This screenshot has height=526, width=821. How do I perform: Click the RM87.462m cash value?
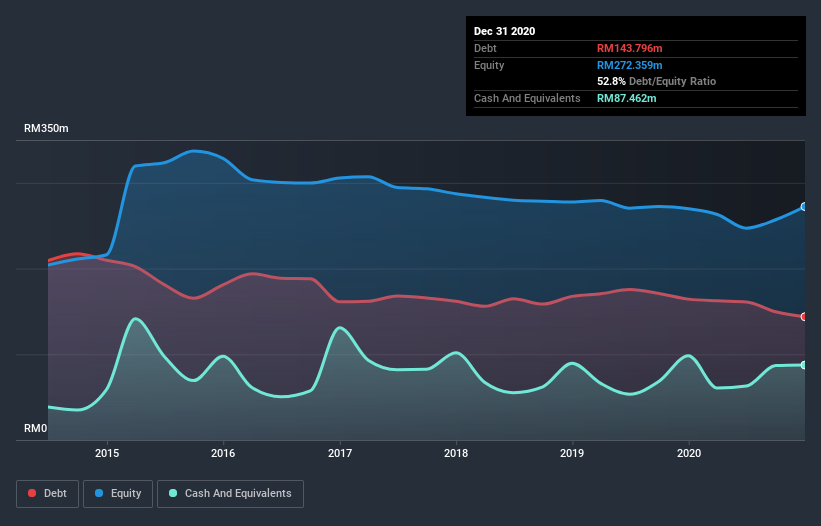click(626, 98)
